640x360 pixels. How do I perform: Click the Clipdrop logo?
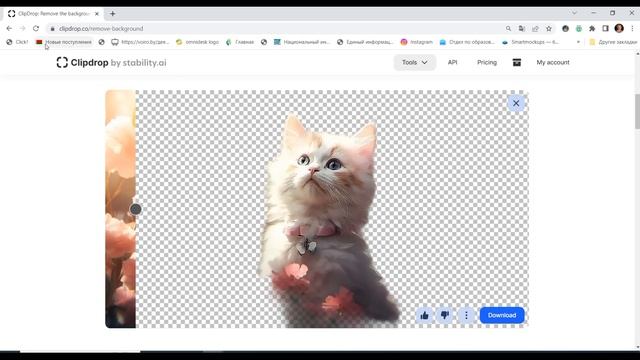point(111,62)
